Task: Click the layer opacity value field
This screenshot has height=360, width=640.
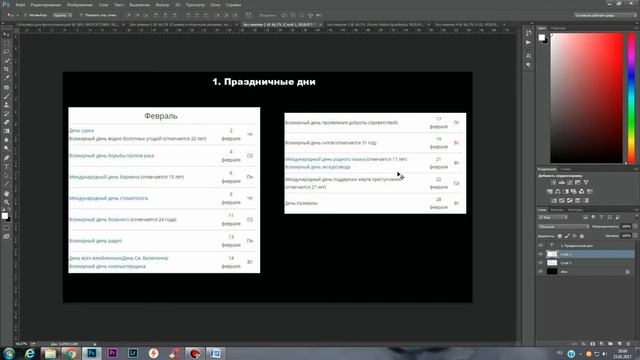Action: point(626,227)
